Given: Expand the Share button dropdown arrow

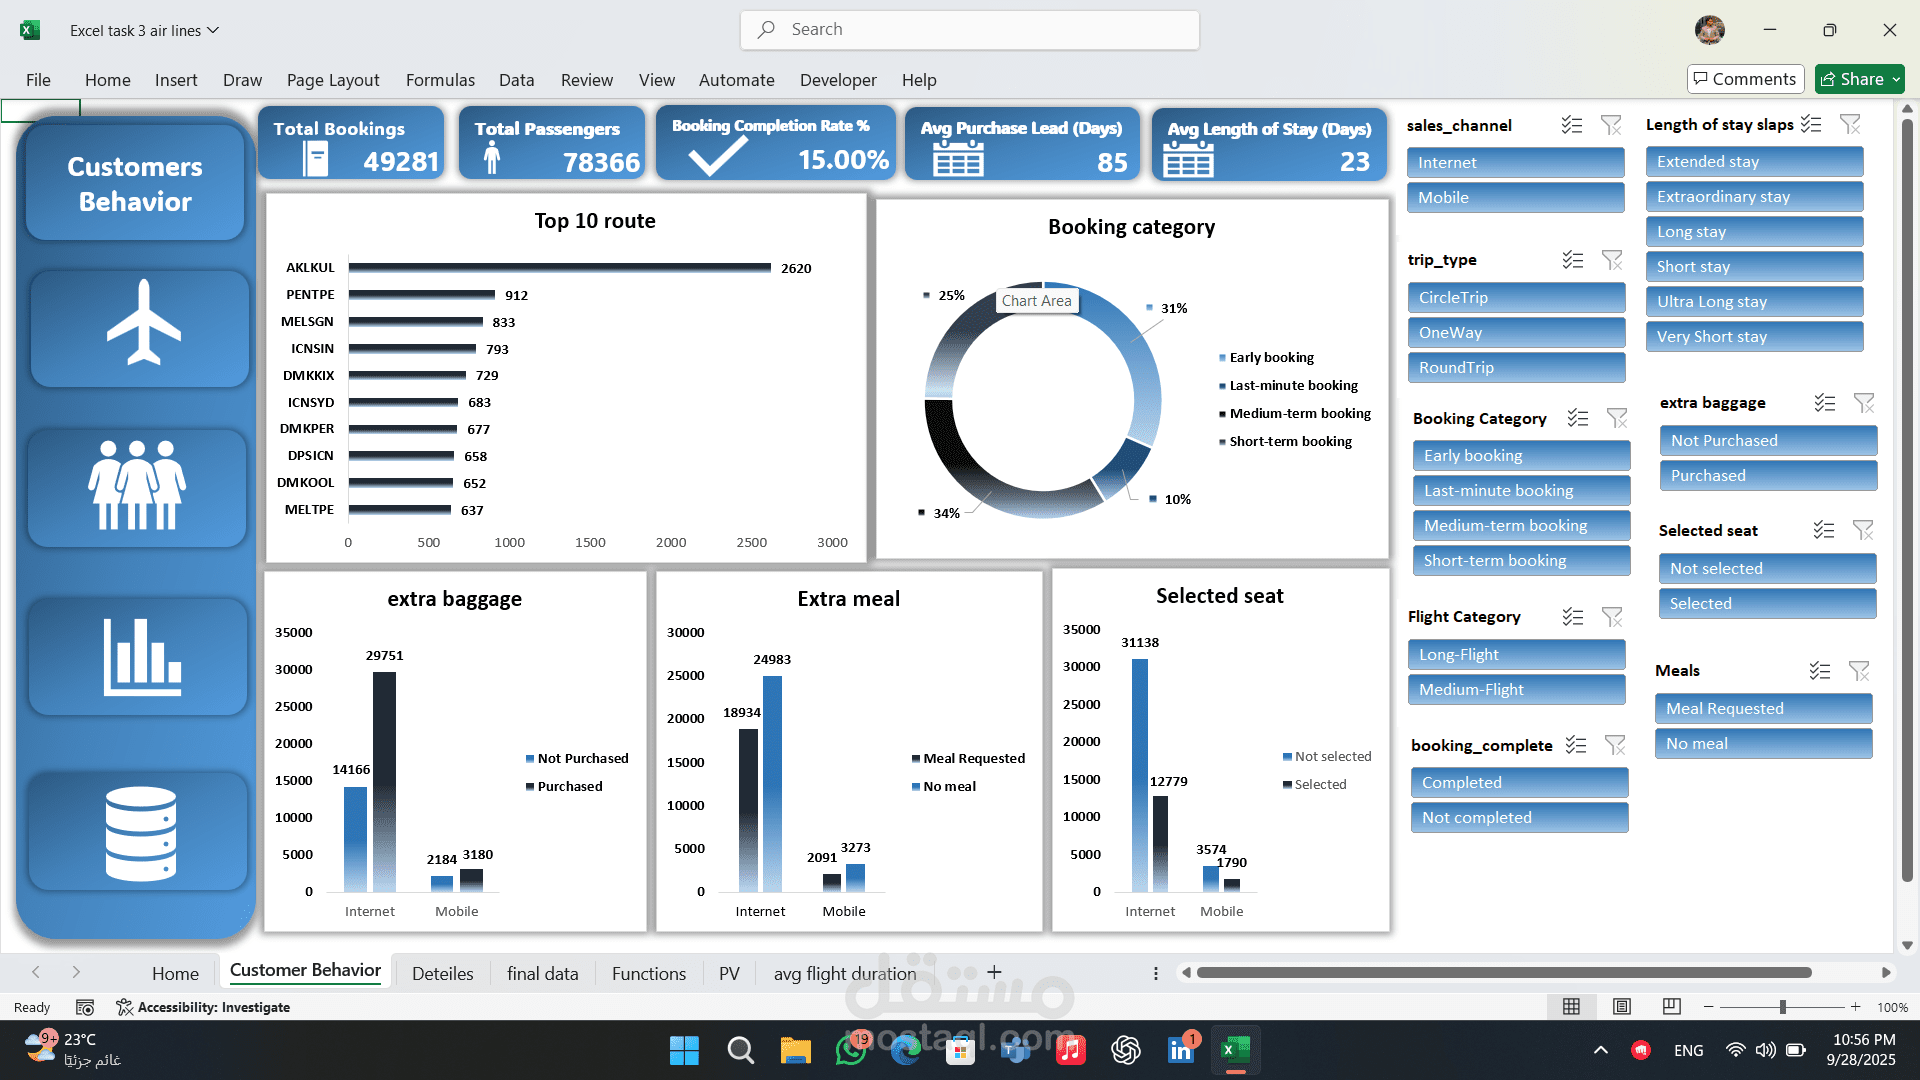Looking at the screenshot, I should (1896, 79).
